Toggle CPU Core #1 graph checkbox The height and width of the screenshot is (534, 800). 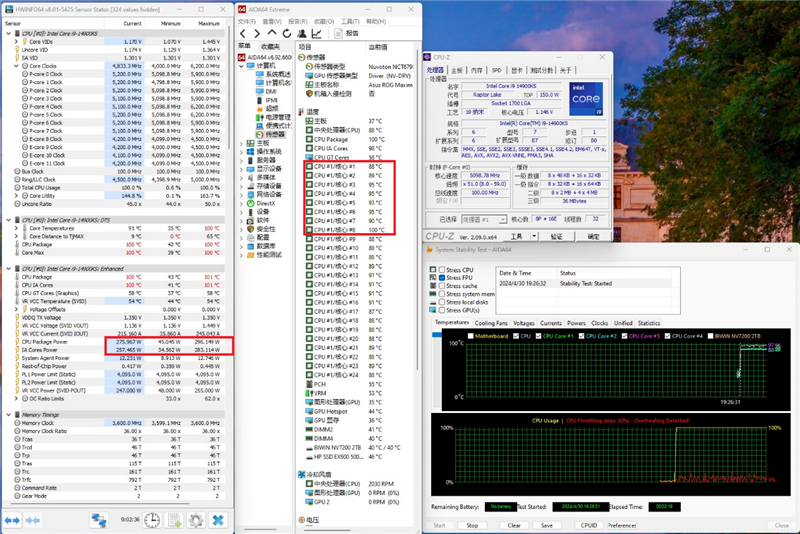coord(539,336)
